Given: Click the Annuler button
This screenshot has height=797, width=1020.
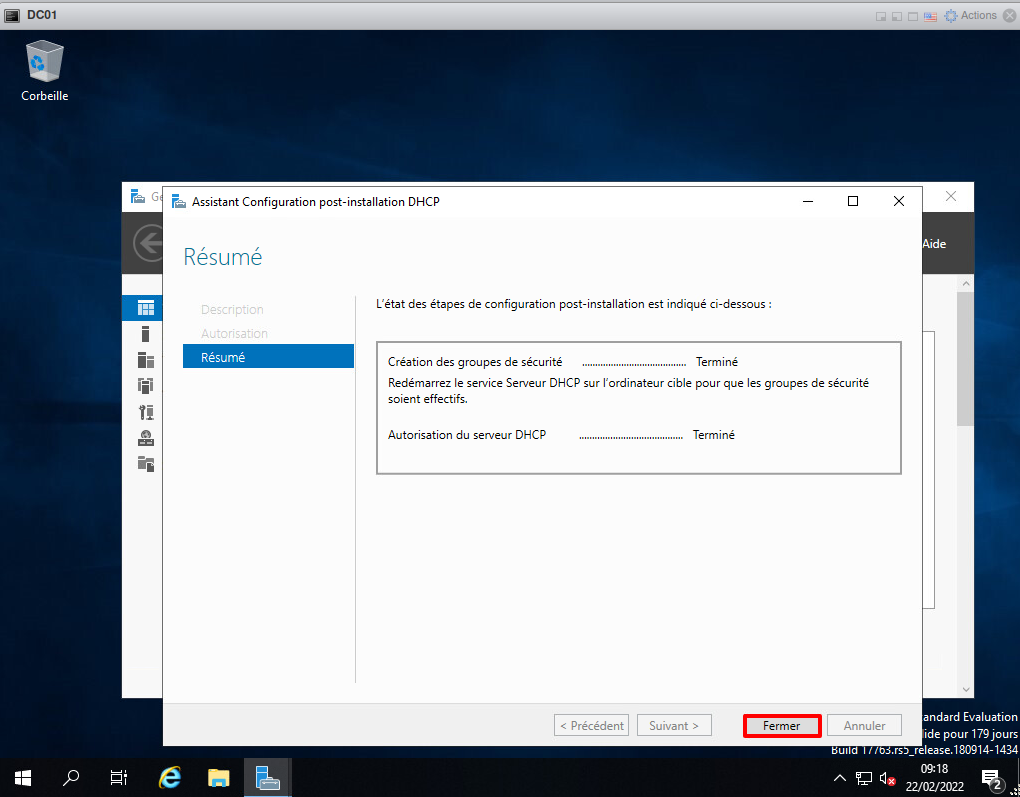Looking at the screenshot, I should tap(864, 726).
